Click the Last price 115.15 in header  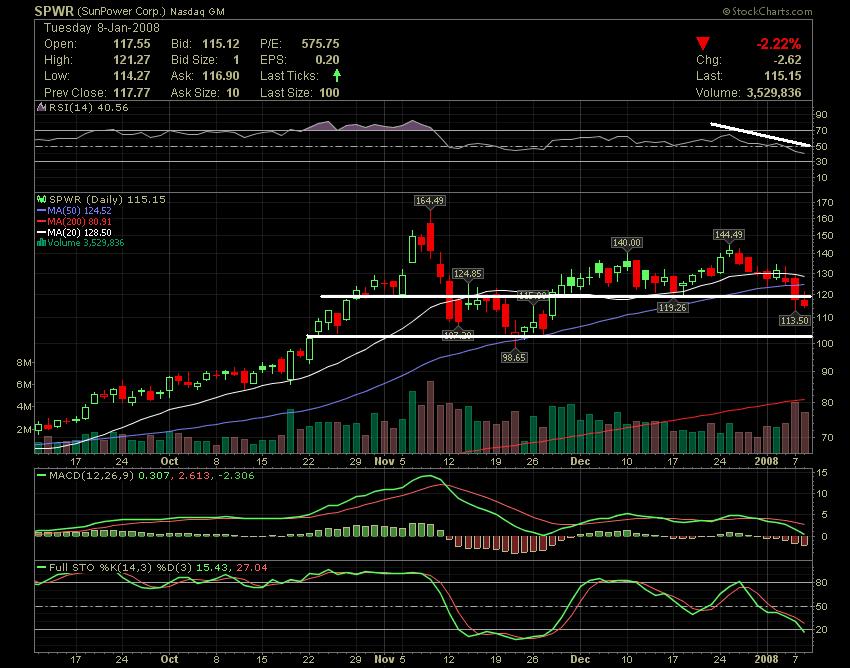click(x=783, y=76)
